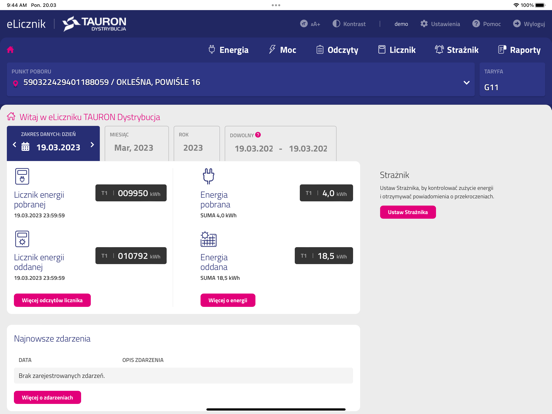Toggle high Kontrast mode

point(349,24)
